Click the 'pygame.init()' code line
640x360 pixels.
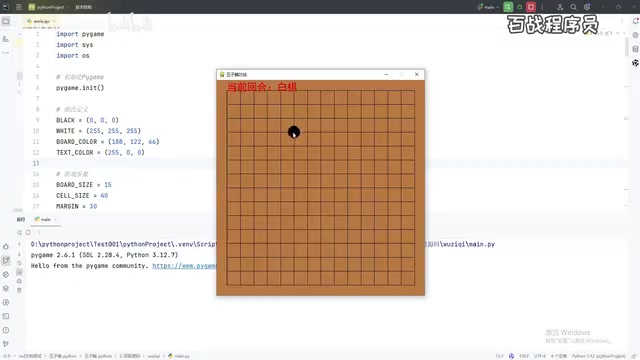[x=80, y=88]
